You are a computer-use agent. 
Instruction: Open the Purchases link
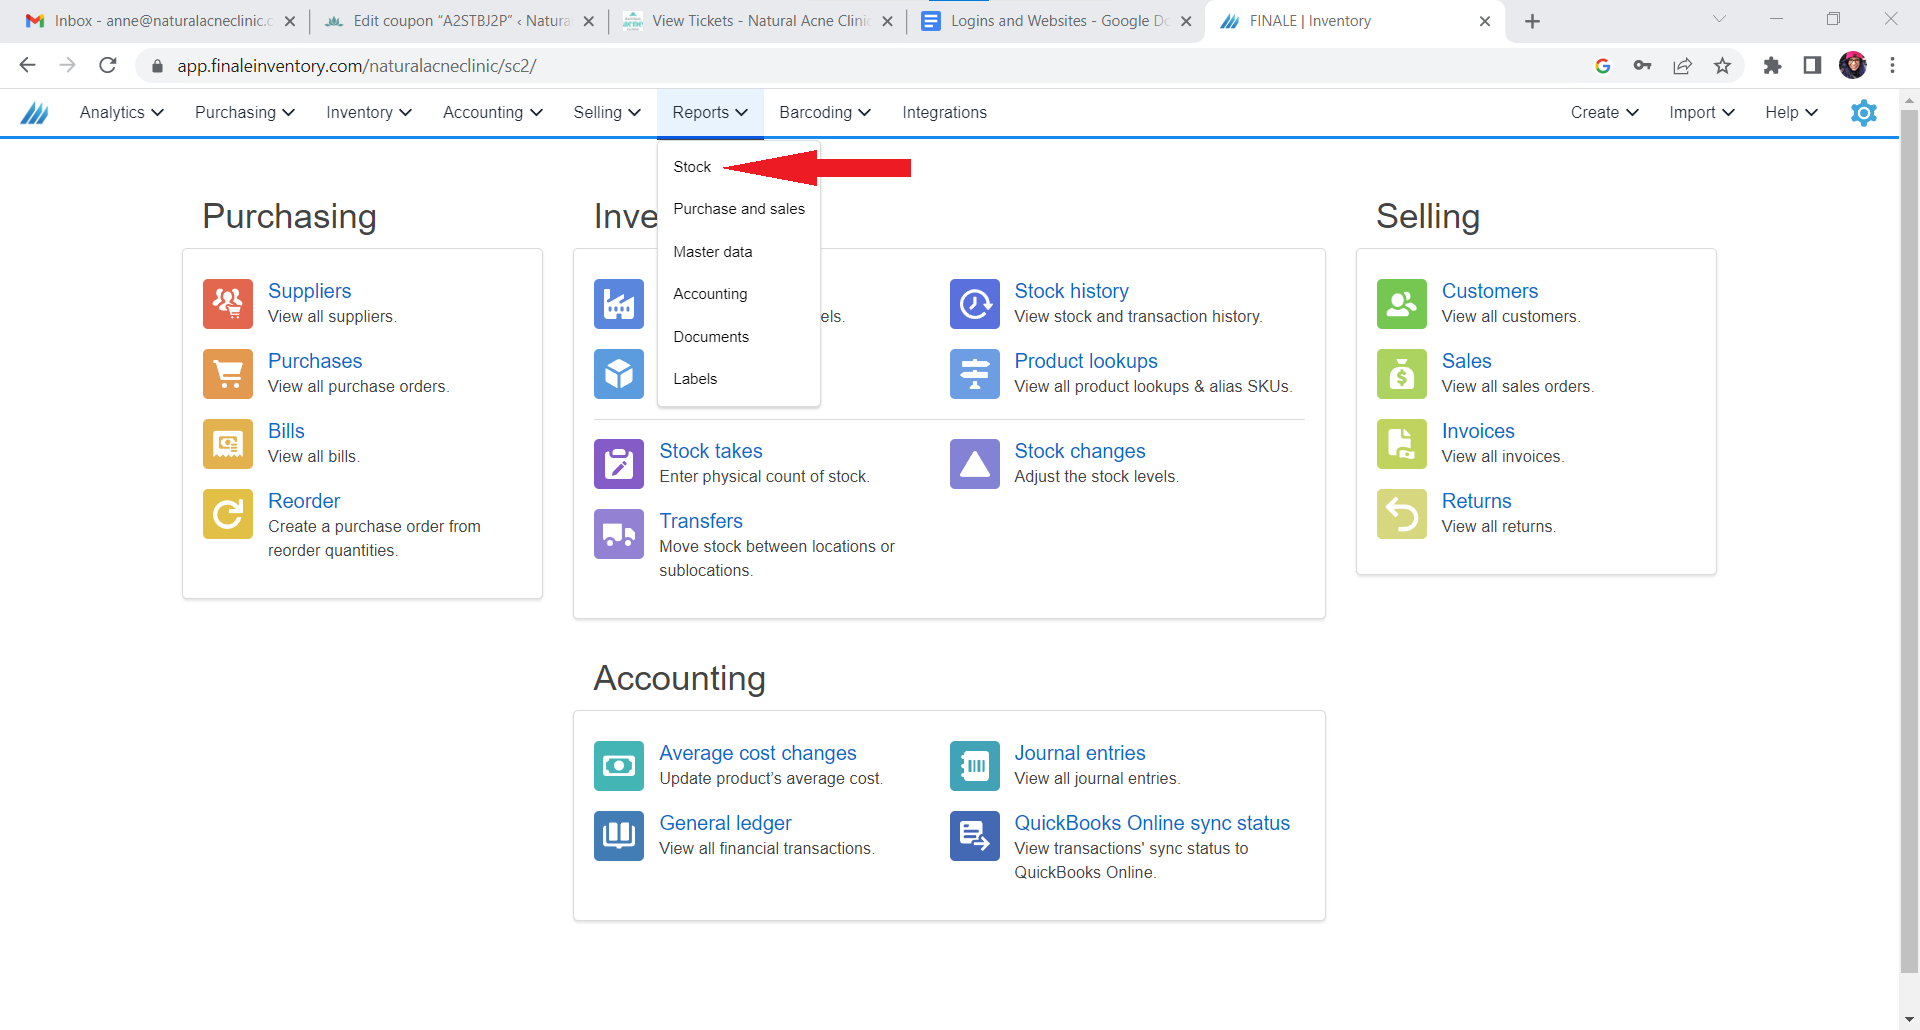(x=315, y=361)
